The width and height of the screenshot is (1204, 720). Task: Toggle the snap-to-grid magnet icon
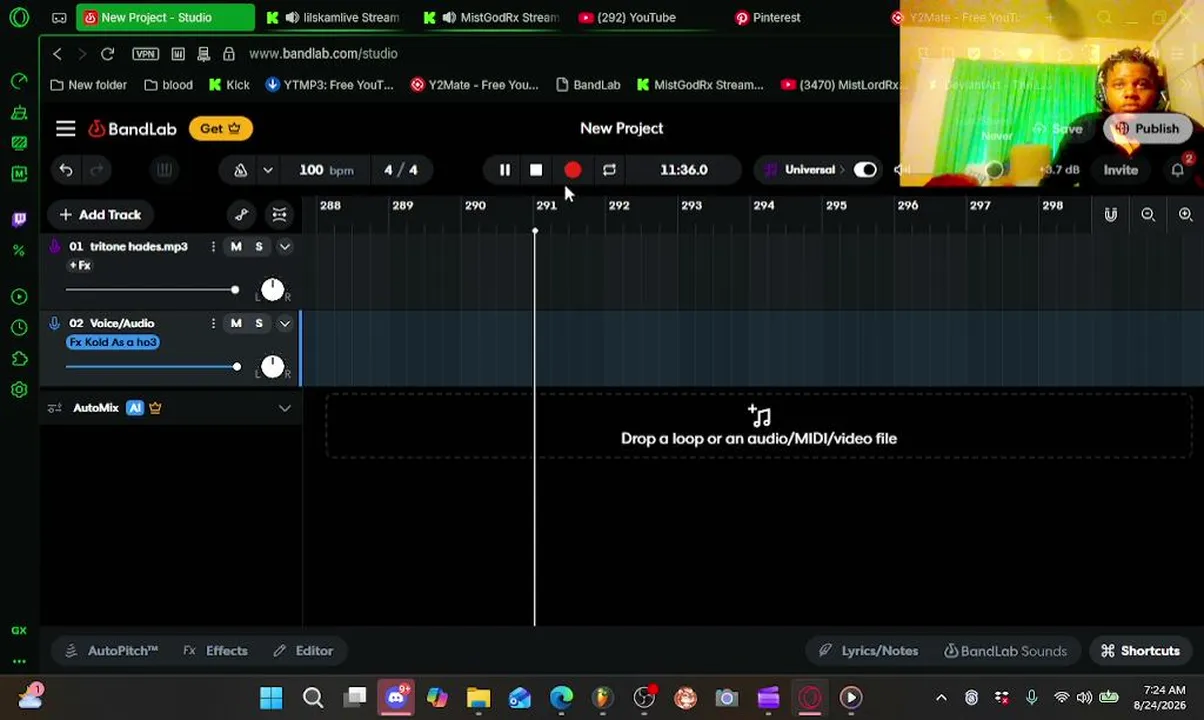[x=1111, y=214]
